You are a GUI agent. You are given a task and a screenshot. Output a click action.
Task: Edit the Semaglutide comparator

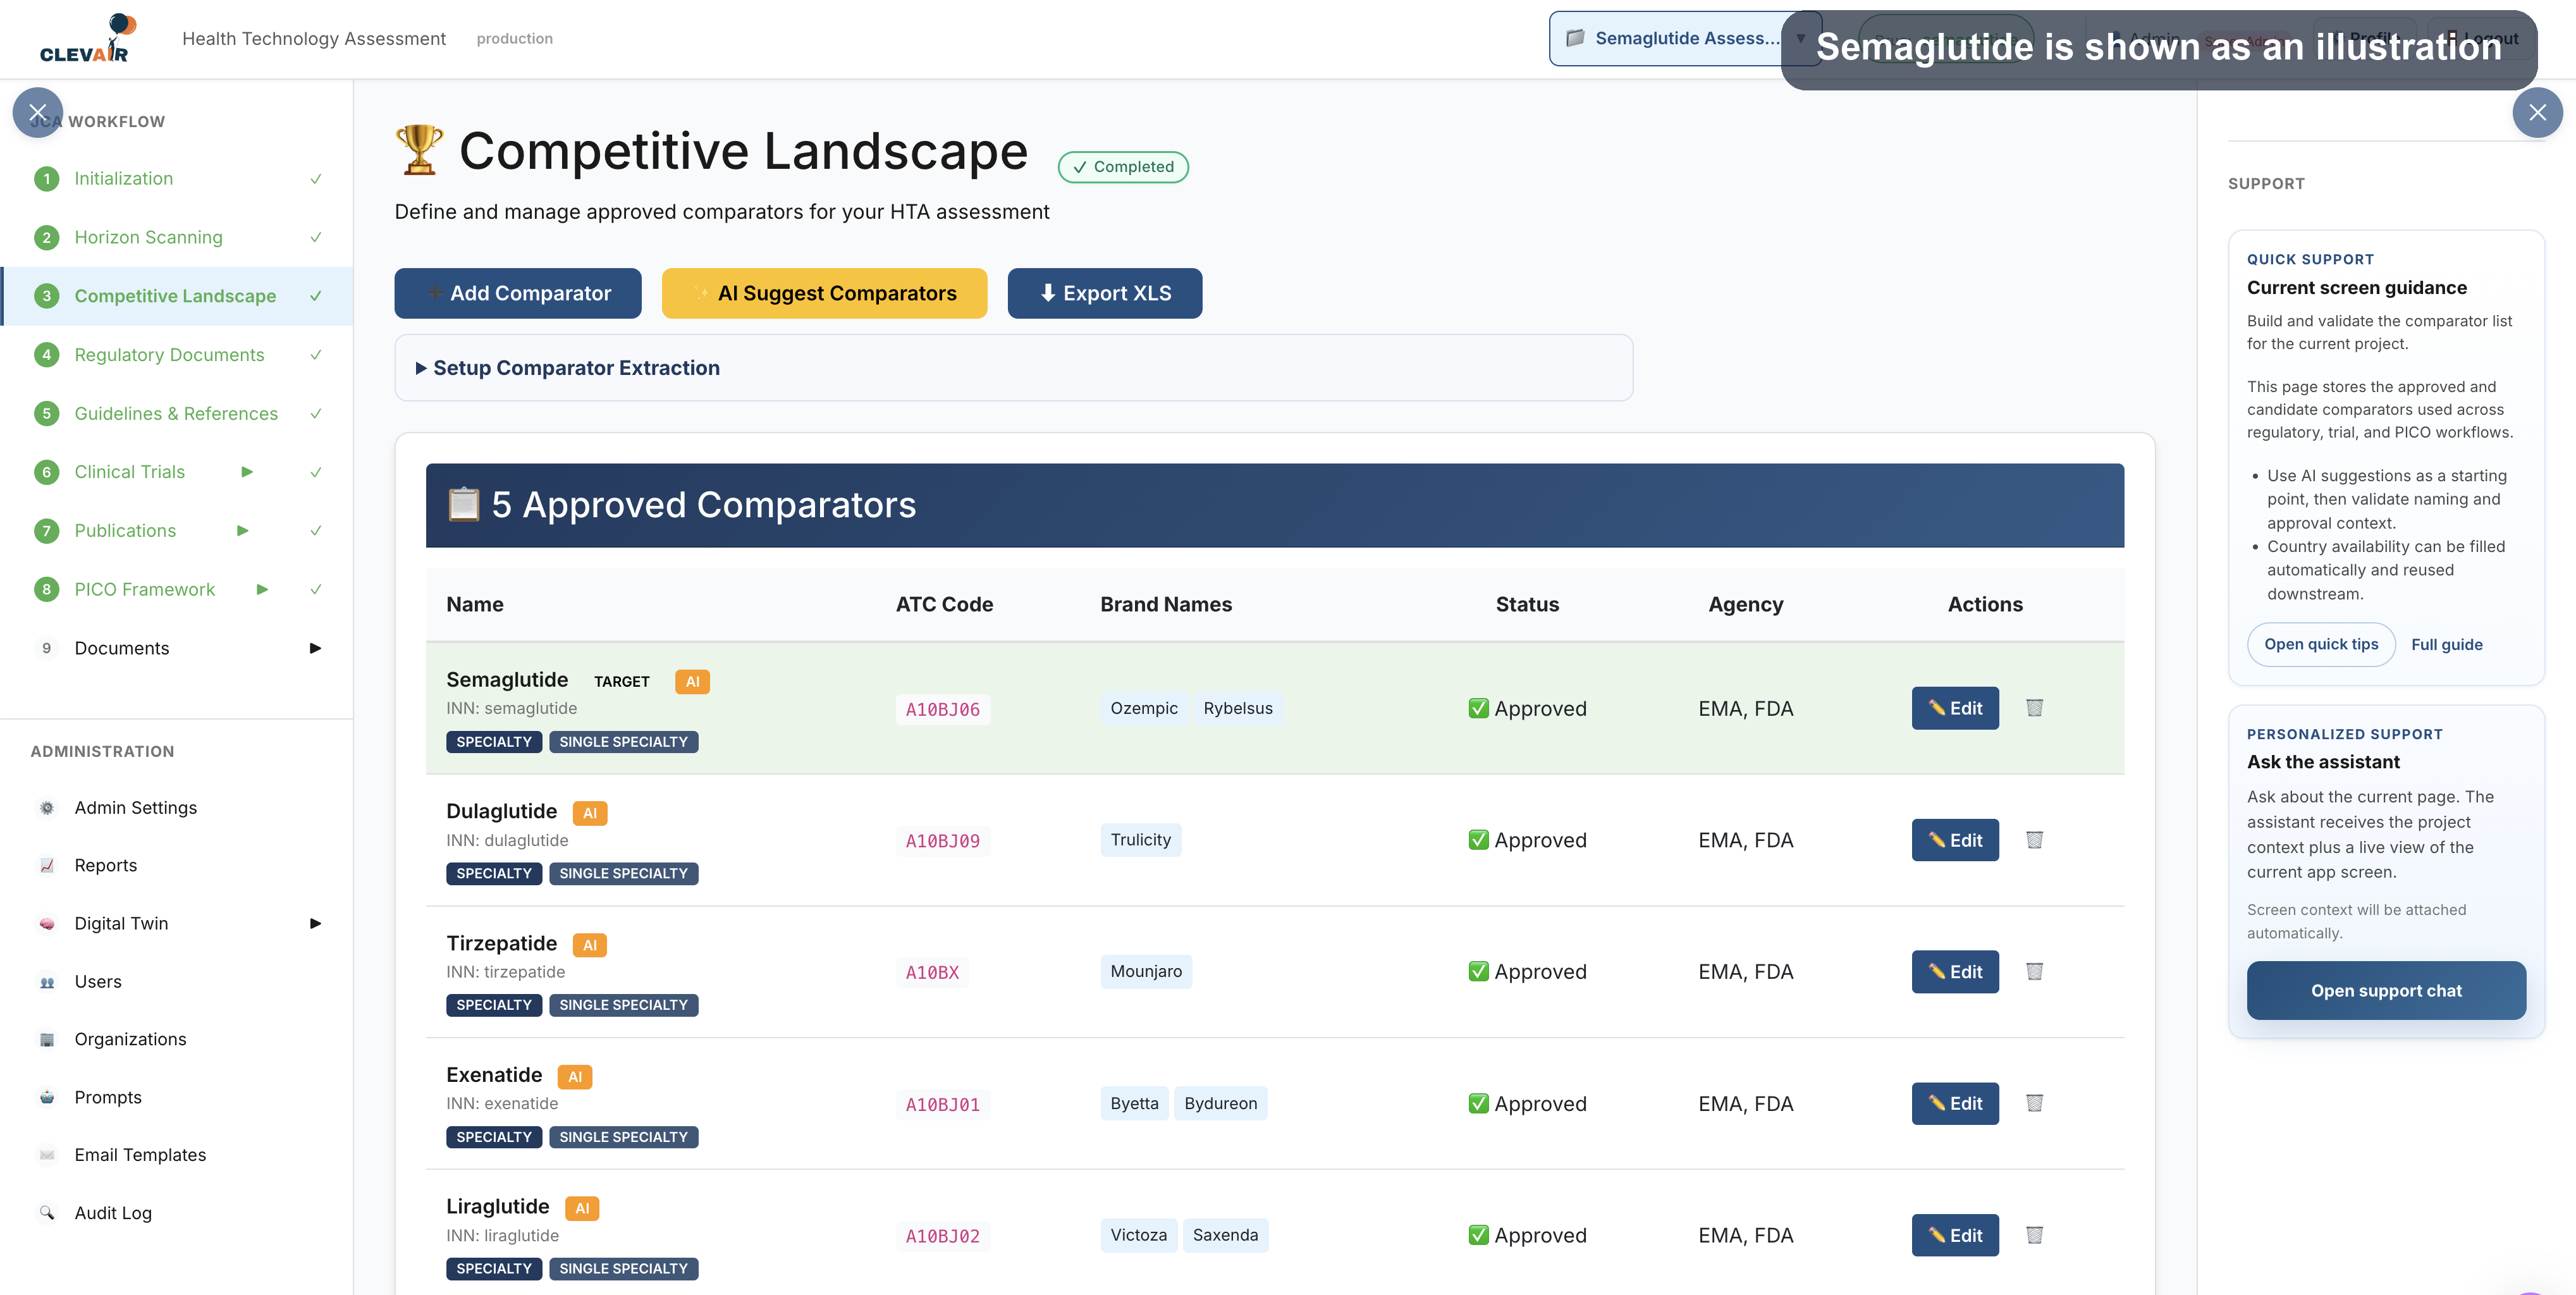pos(1955,708)
